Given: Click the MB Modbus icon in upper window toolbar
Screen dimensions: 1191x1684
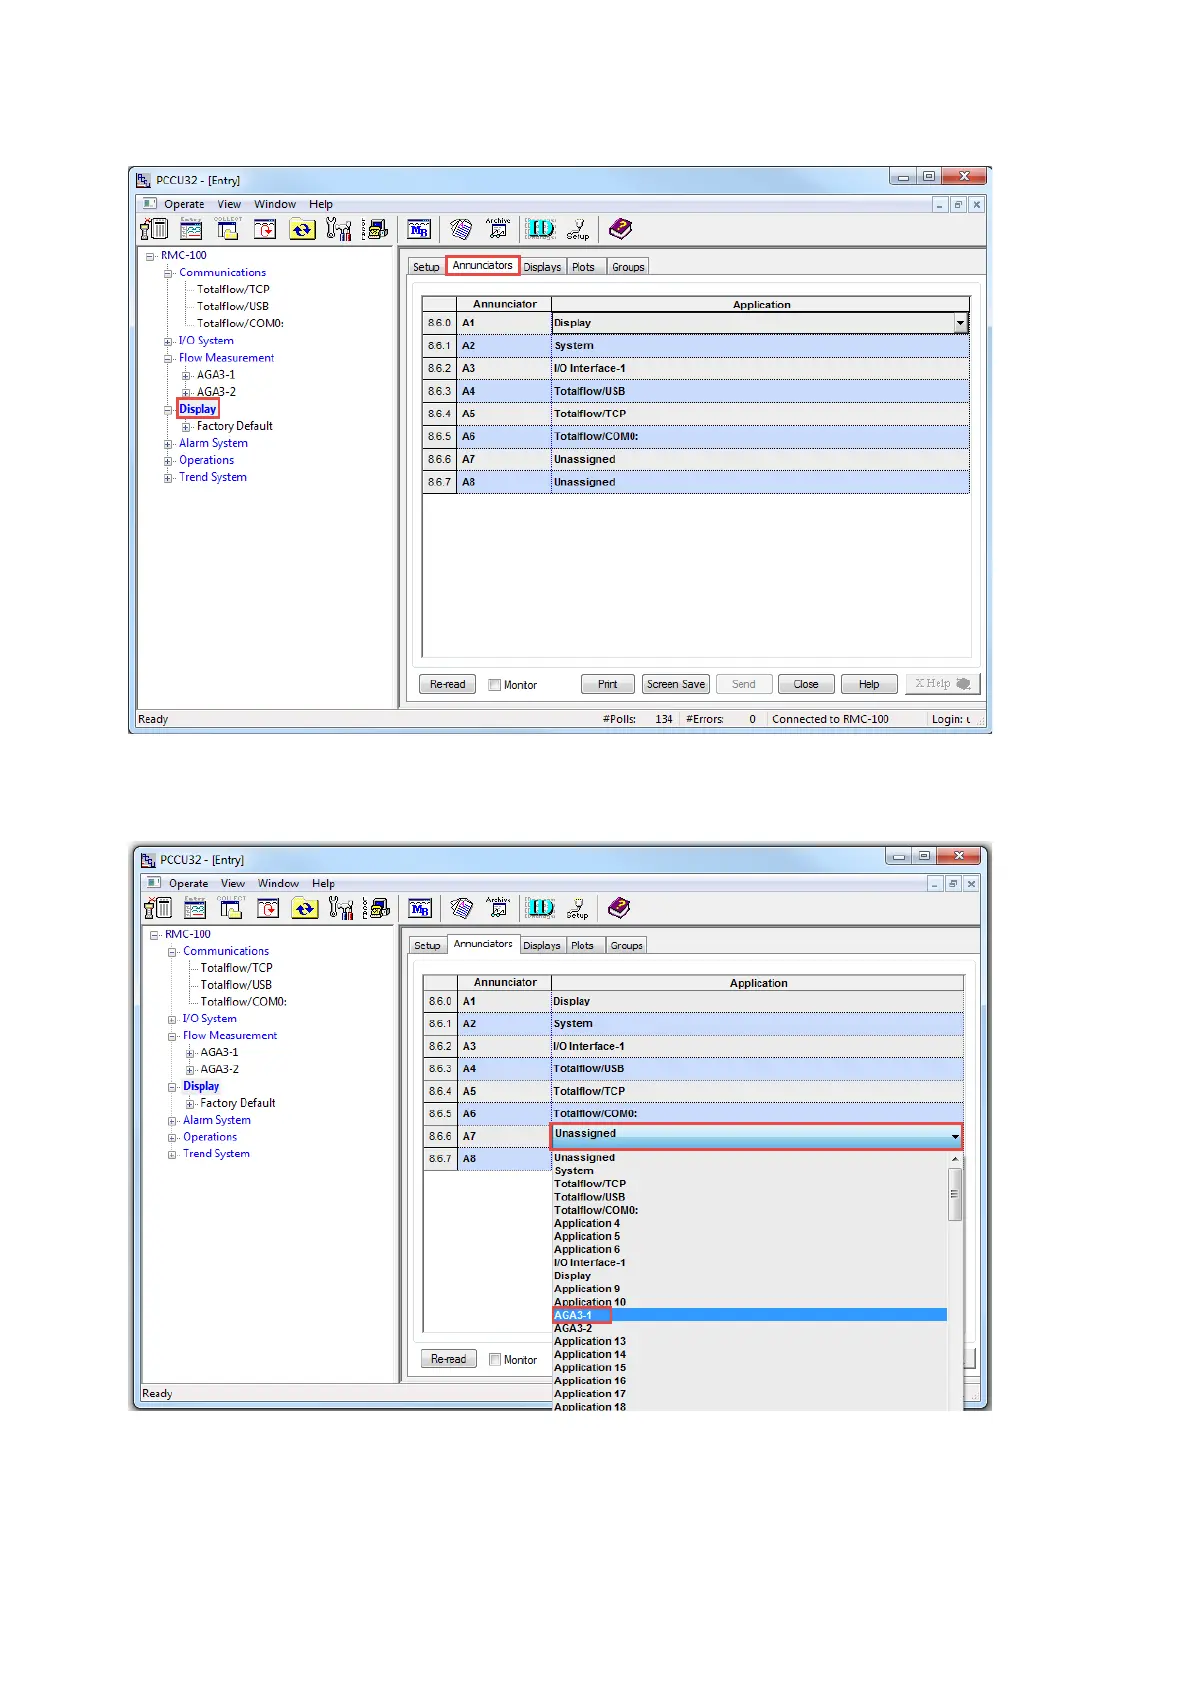Looking at the screenshot, I should coord(419,229).
